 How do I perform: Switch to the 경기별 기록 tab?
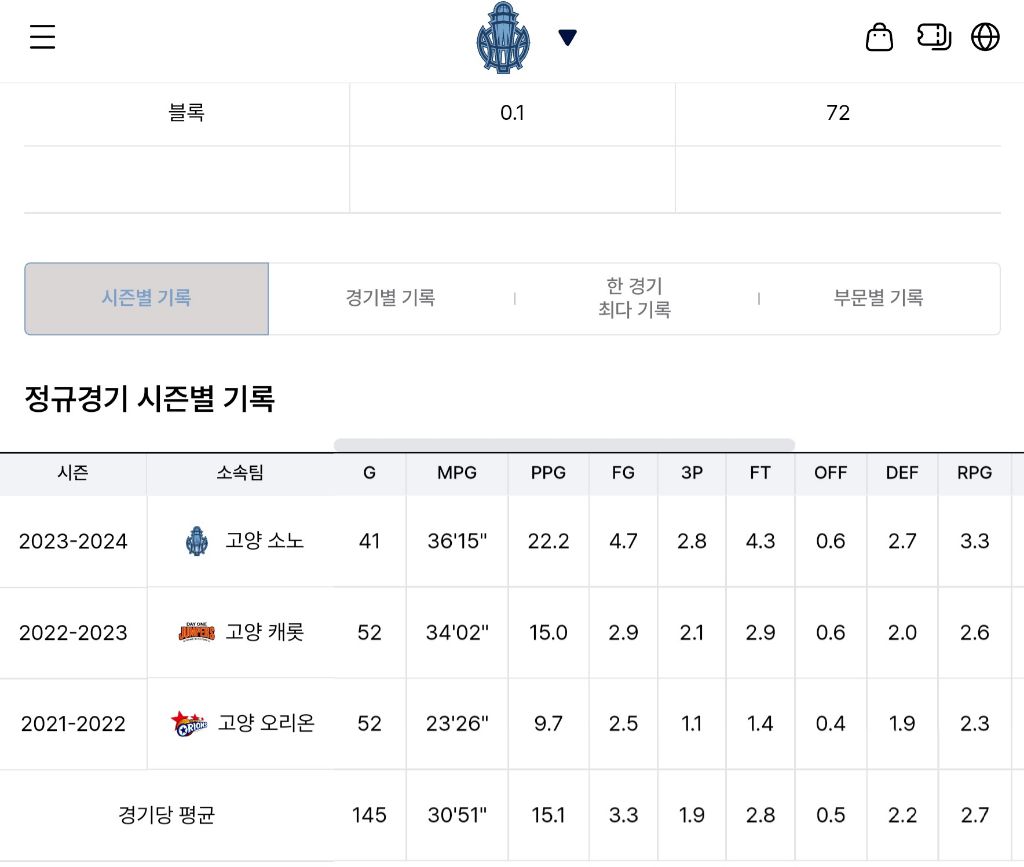[x=390, y=298]
